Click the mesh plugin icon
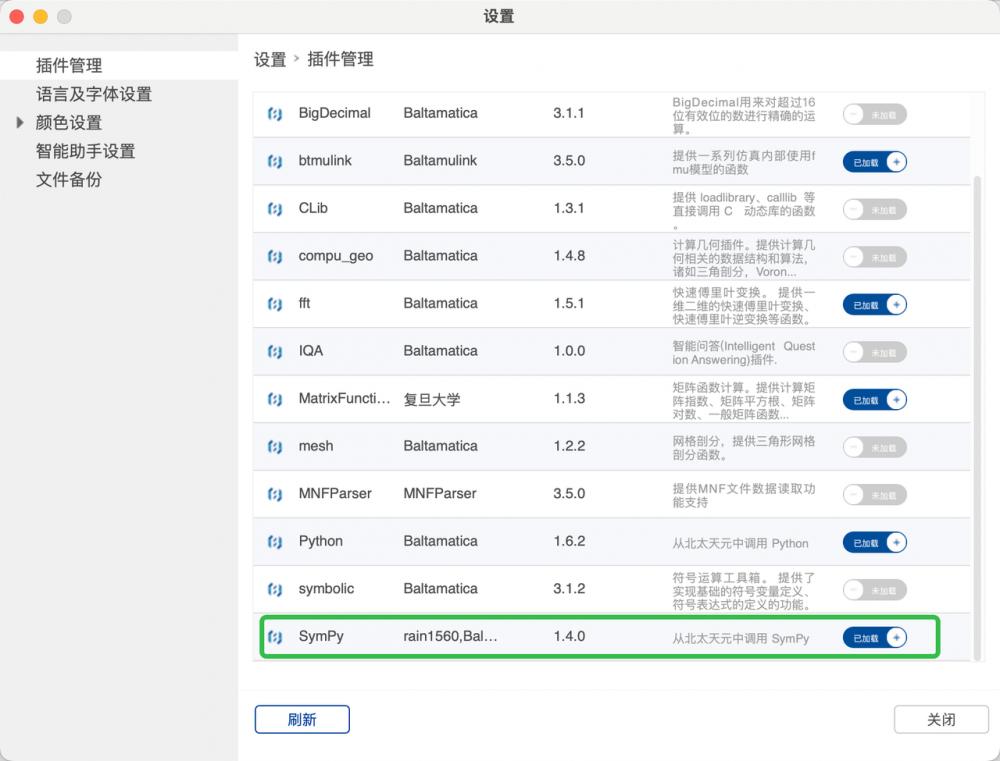Viewport: 1000px width, 761px height. [x=275, y=447]
